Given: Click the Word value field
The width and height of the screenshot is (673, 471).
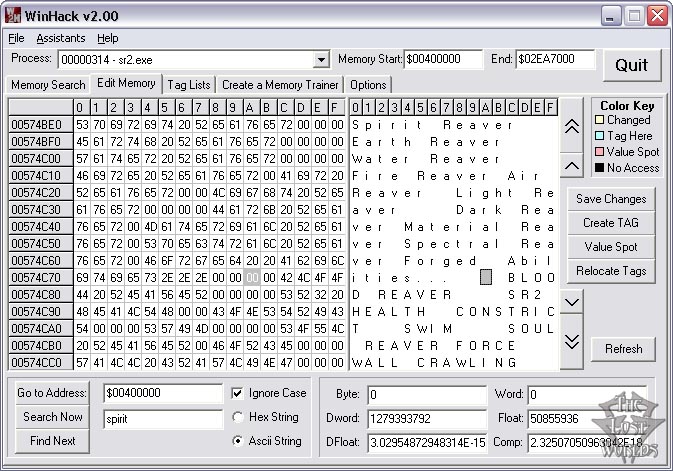Looking at the screenshot, I should (x=586, y=395).
